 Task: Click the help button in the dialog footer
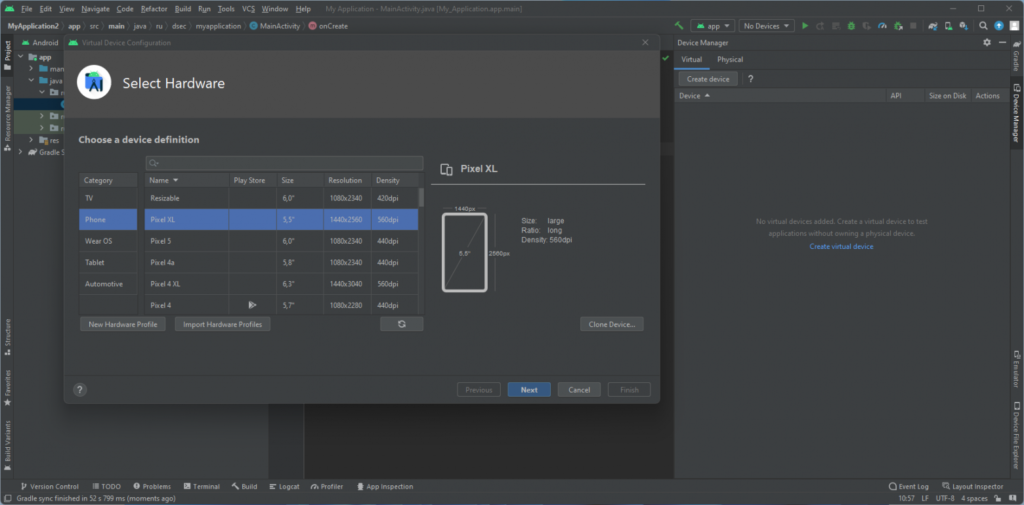coord(80,390)
